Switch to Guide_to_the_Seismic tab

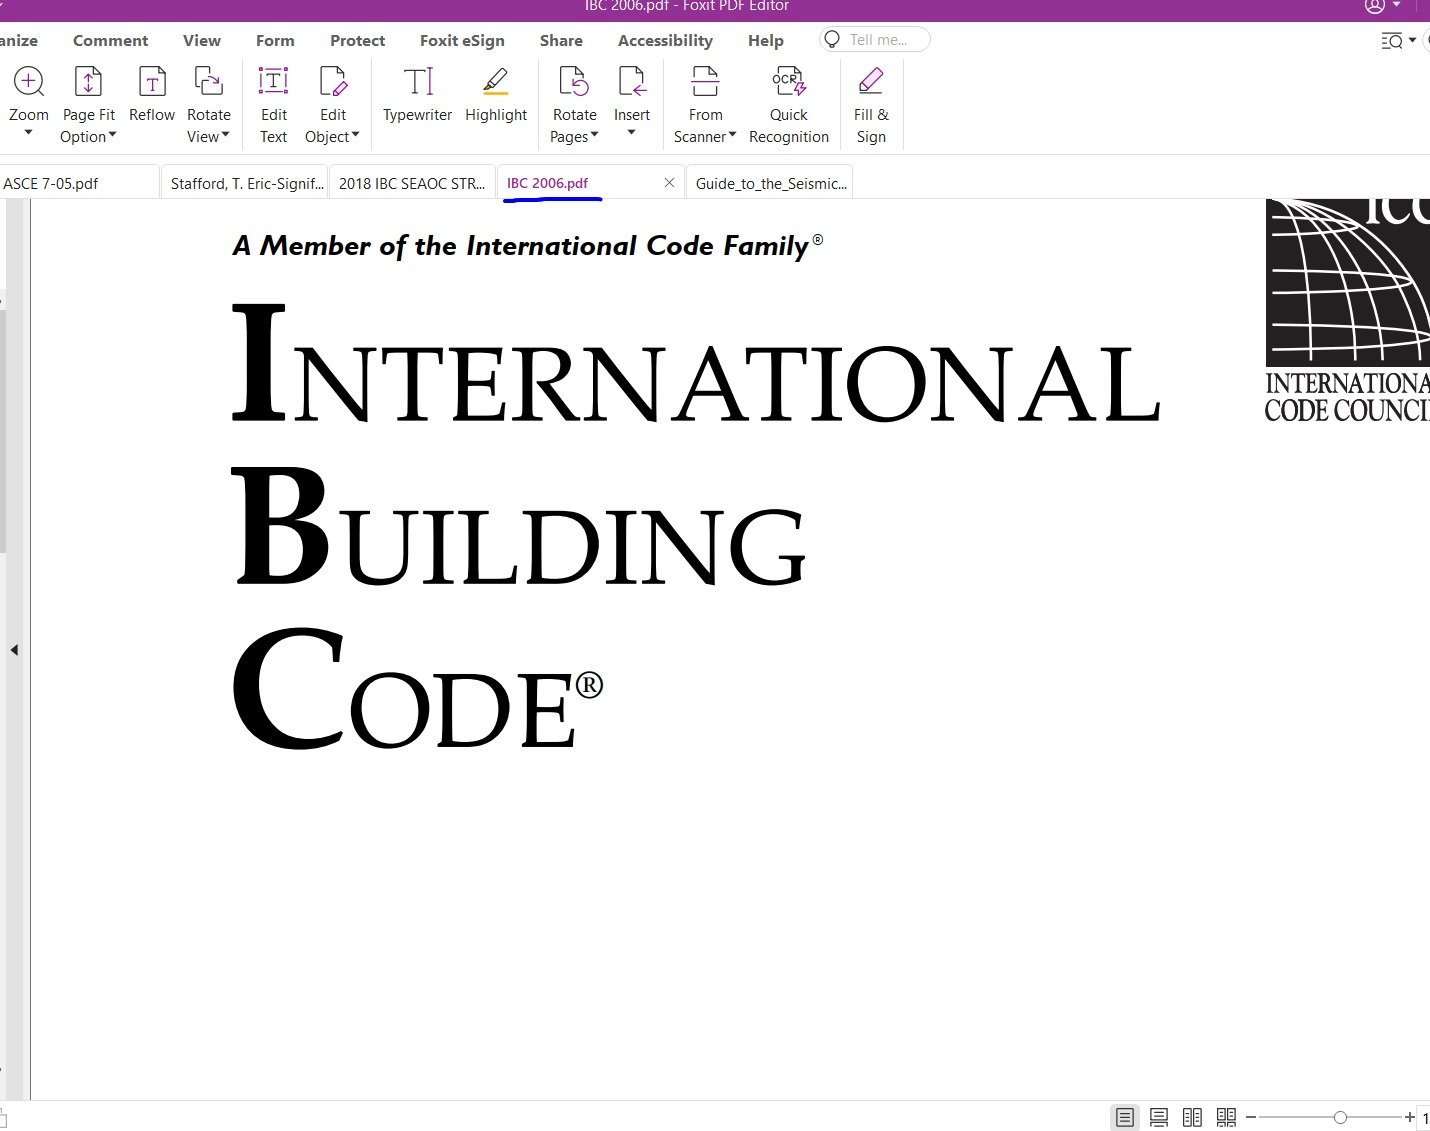tap(770, 183)
